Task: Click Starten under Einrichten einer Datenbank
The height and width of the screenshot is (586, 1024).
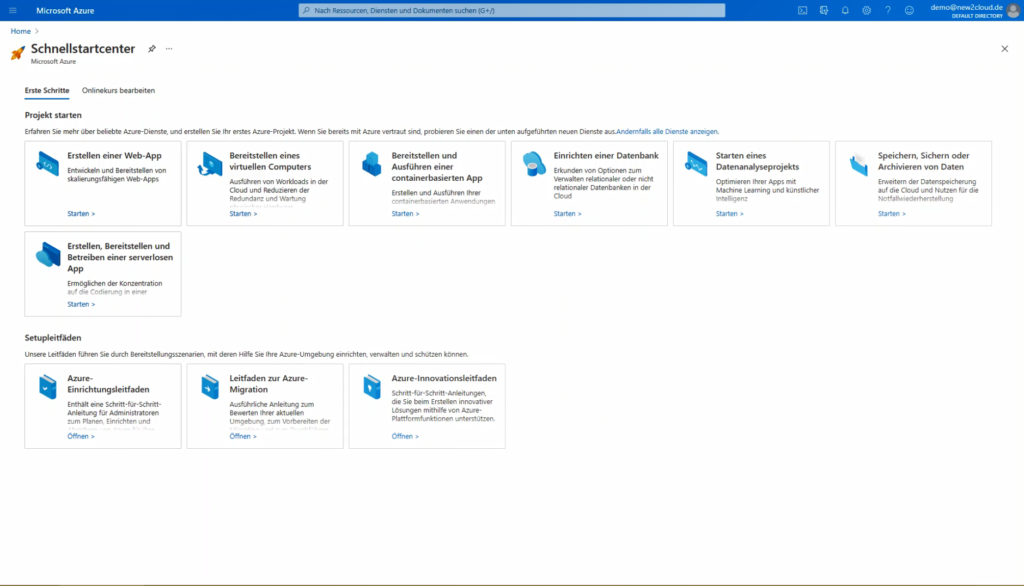Action: coord(568,214)
